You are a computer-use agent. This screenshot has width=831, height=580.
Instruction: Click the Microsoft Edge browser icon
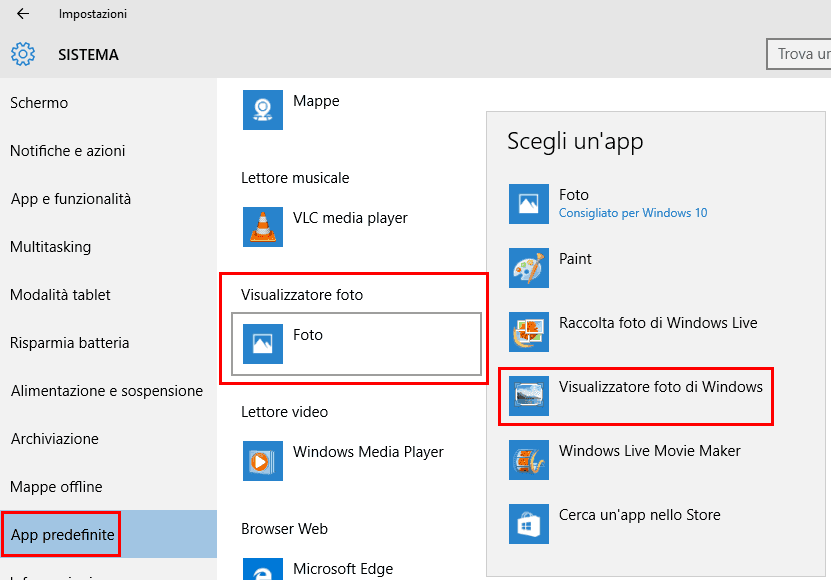click(263, 569)
